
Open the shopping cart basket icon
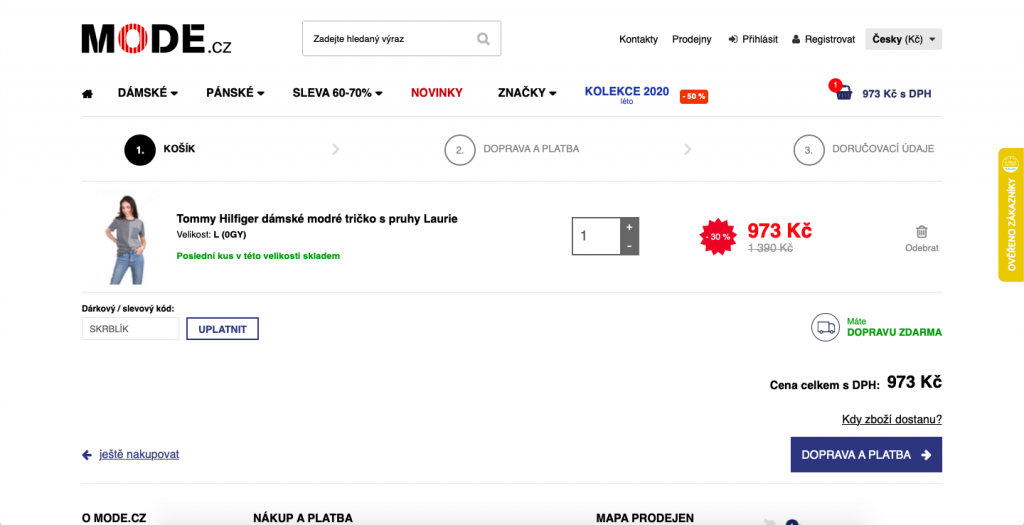click(844, 93)
